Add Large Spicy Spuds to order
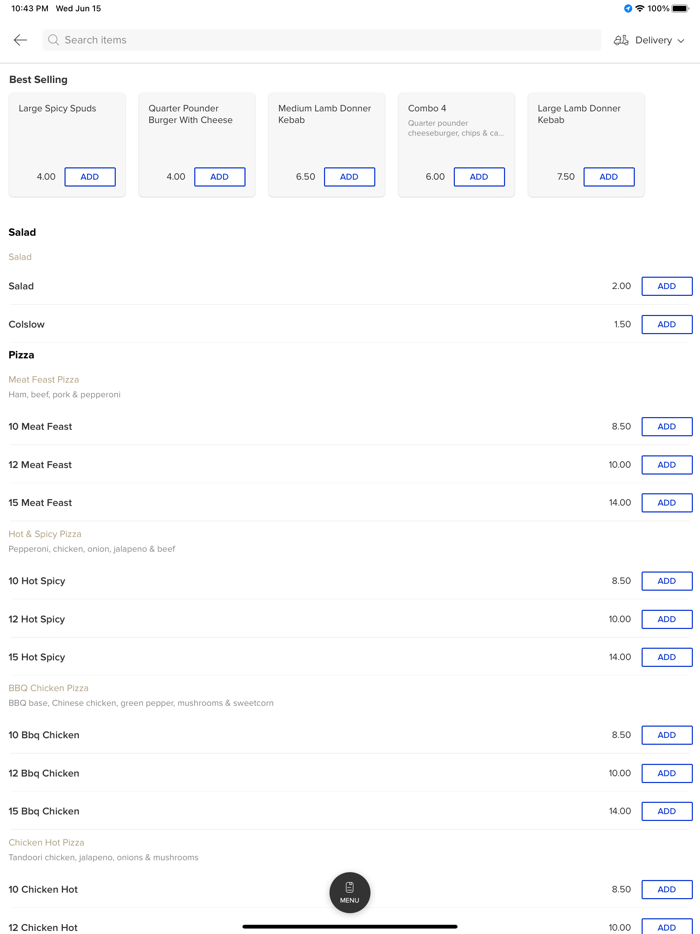The image size is (700, 934). pyautogui.click(x=90, y=177)
